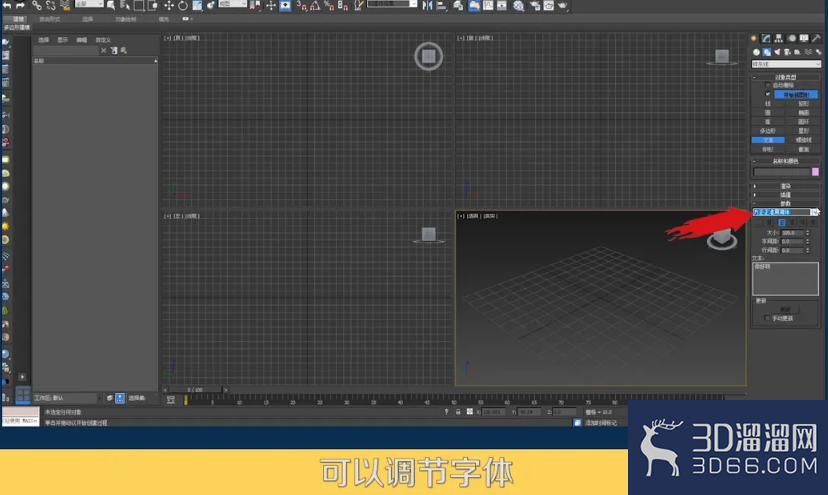
Task: Open the 工作区 workspace dropdown
Action: [x=68, y=398]
